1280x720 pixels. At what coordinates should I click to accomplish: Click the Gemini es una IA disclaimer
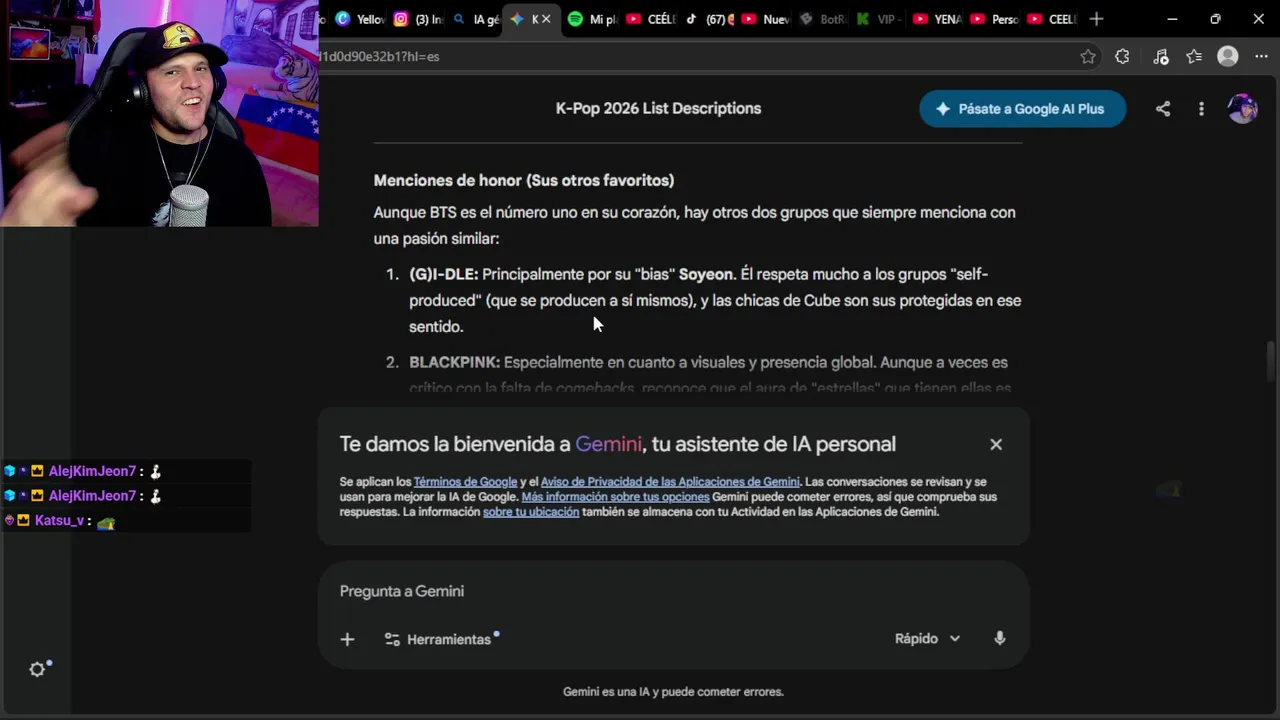[673, 692]
